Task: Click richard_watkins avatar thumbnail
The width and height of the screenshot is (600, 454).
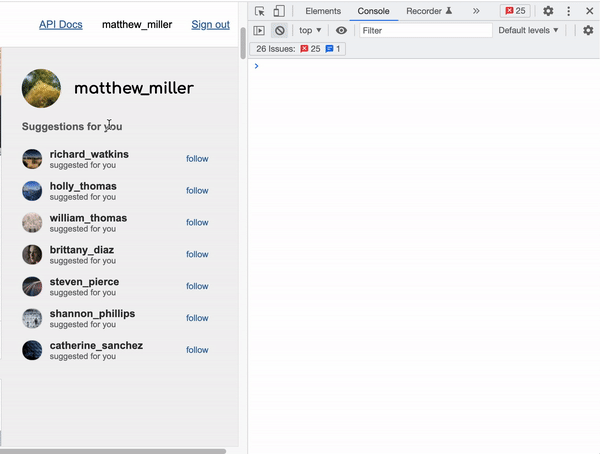Action: pos(32,159)
